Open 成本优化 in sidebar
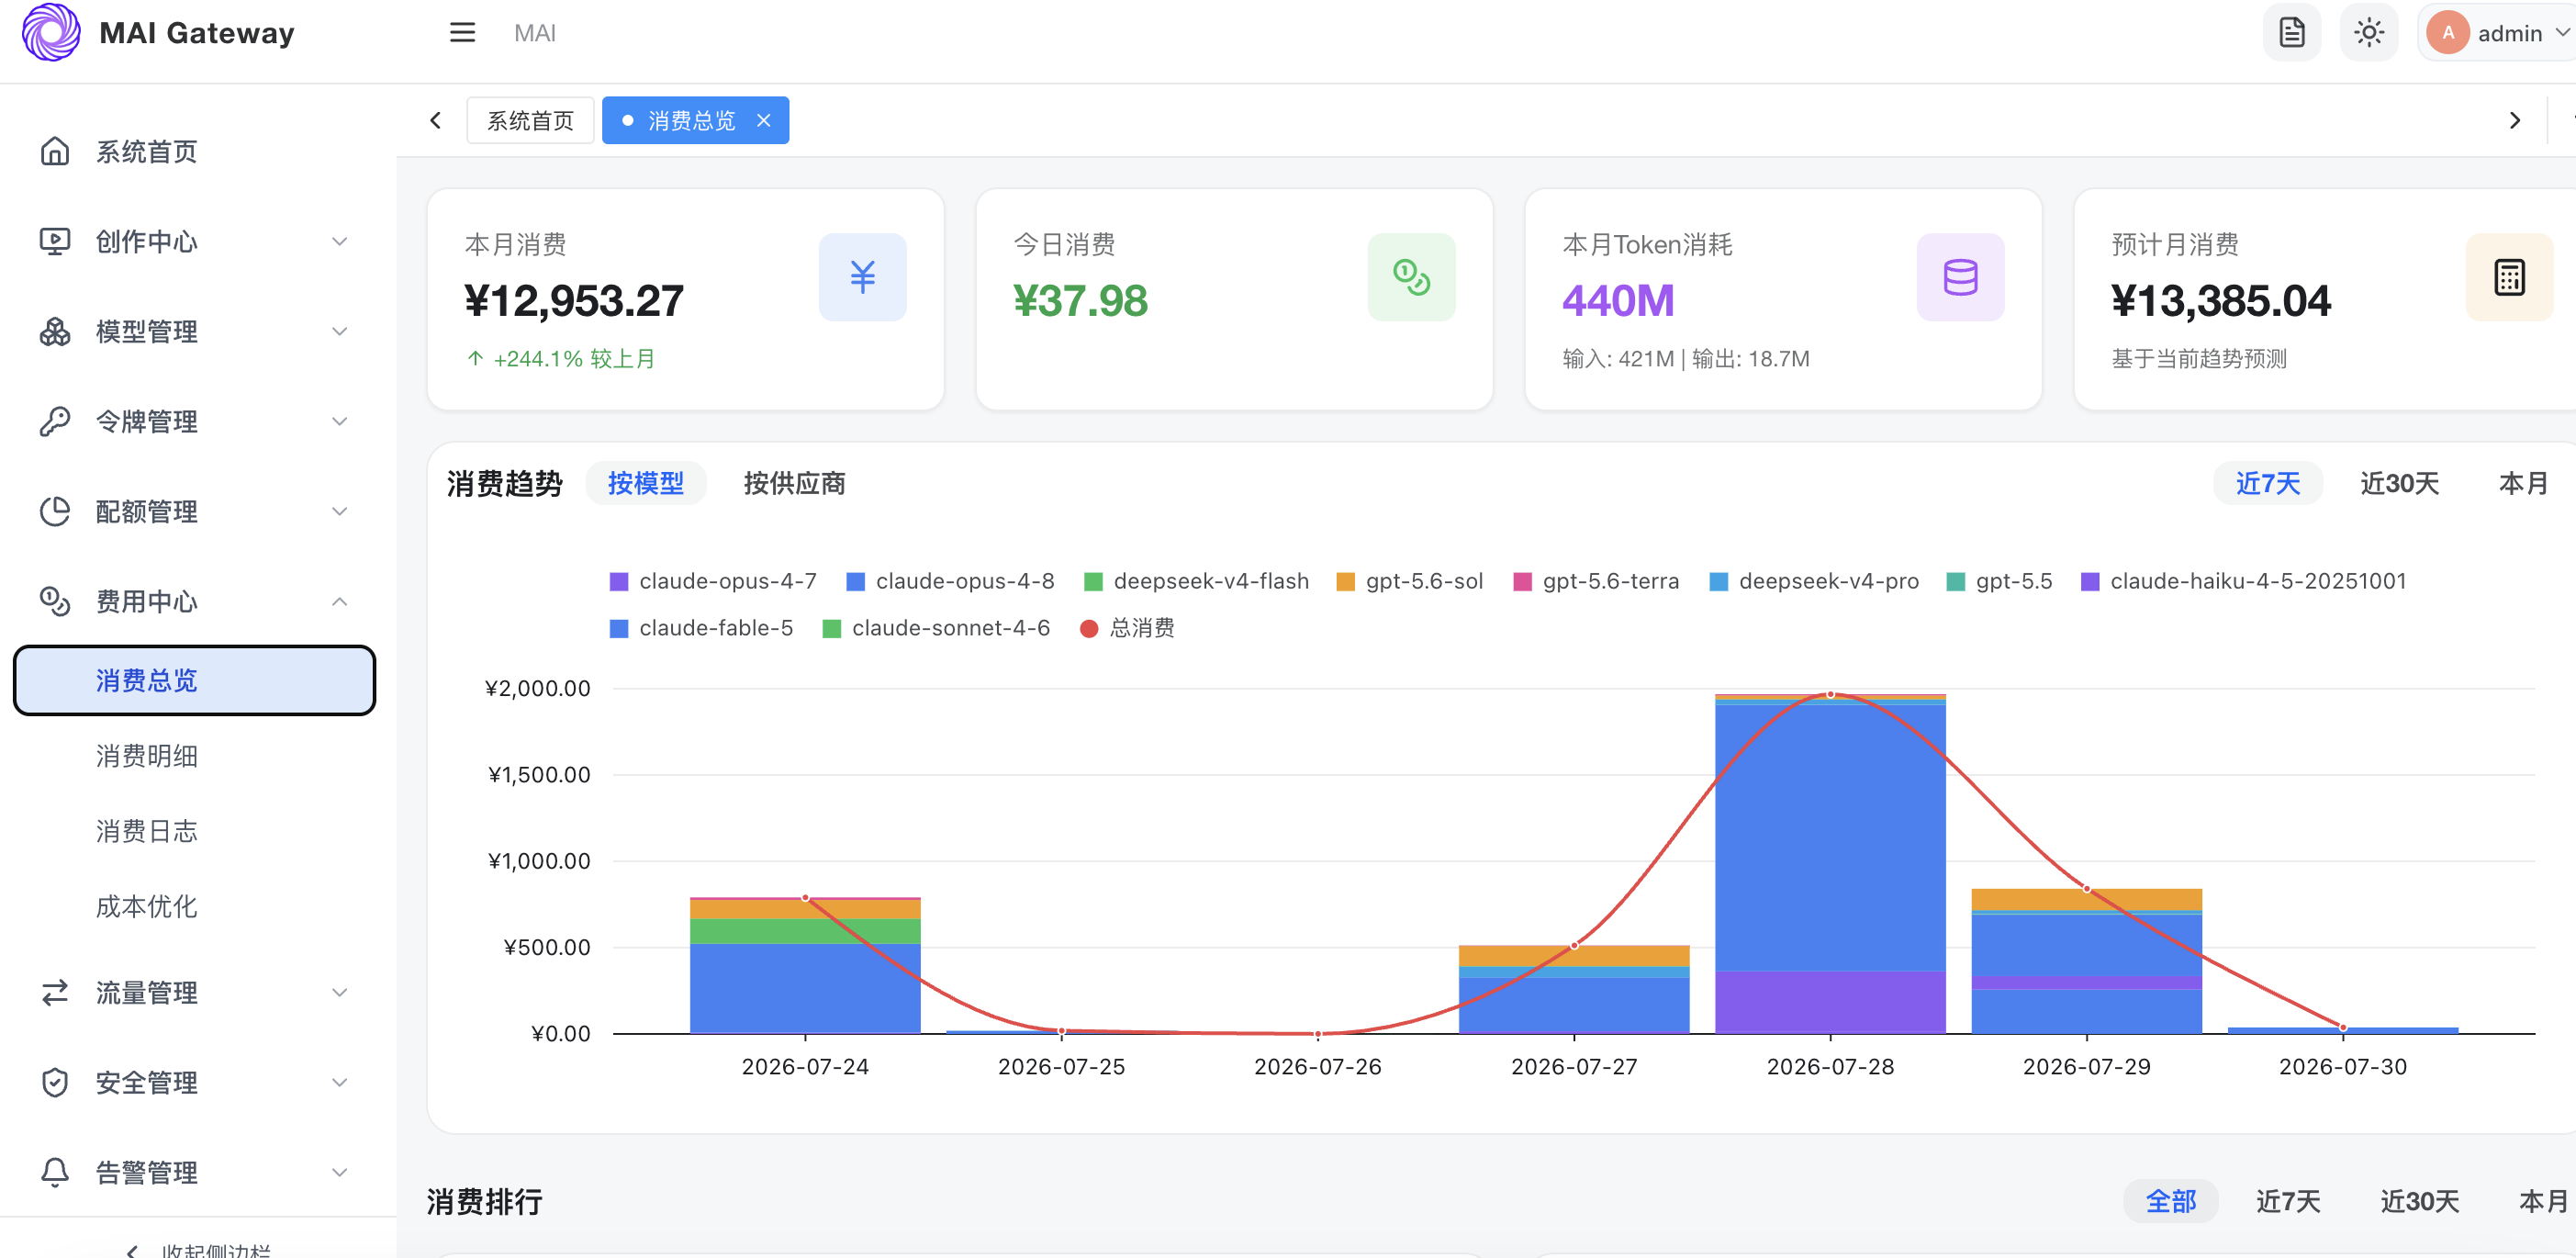This screenshot has height=1258, width=2576. [194, 906]
